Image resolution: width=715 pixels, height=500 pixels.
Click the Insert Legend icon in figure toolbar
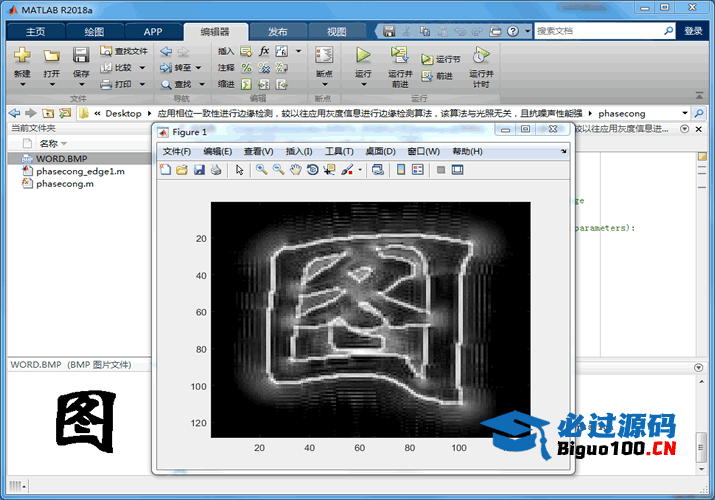417,170
